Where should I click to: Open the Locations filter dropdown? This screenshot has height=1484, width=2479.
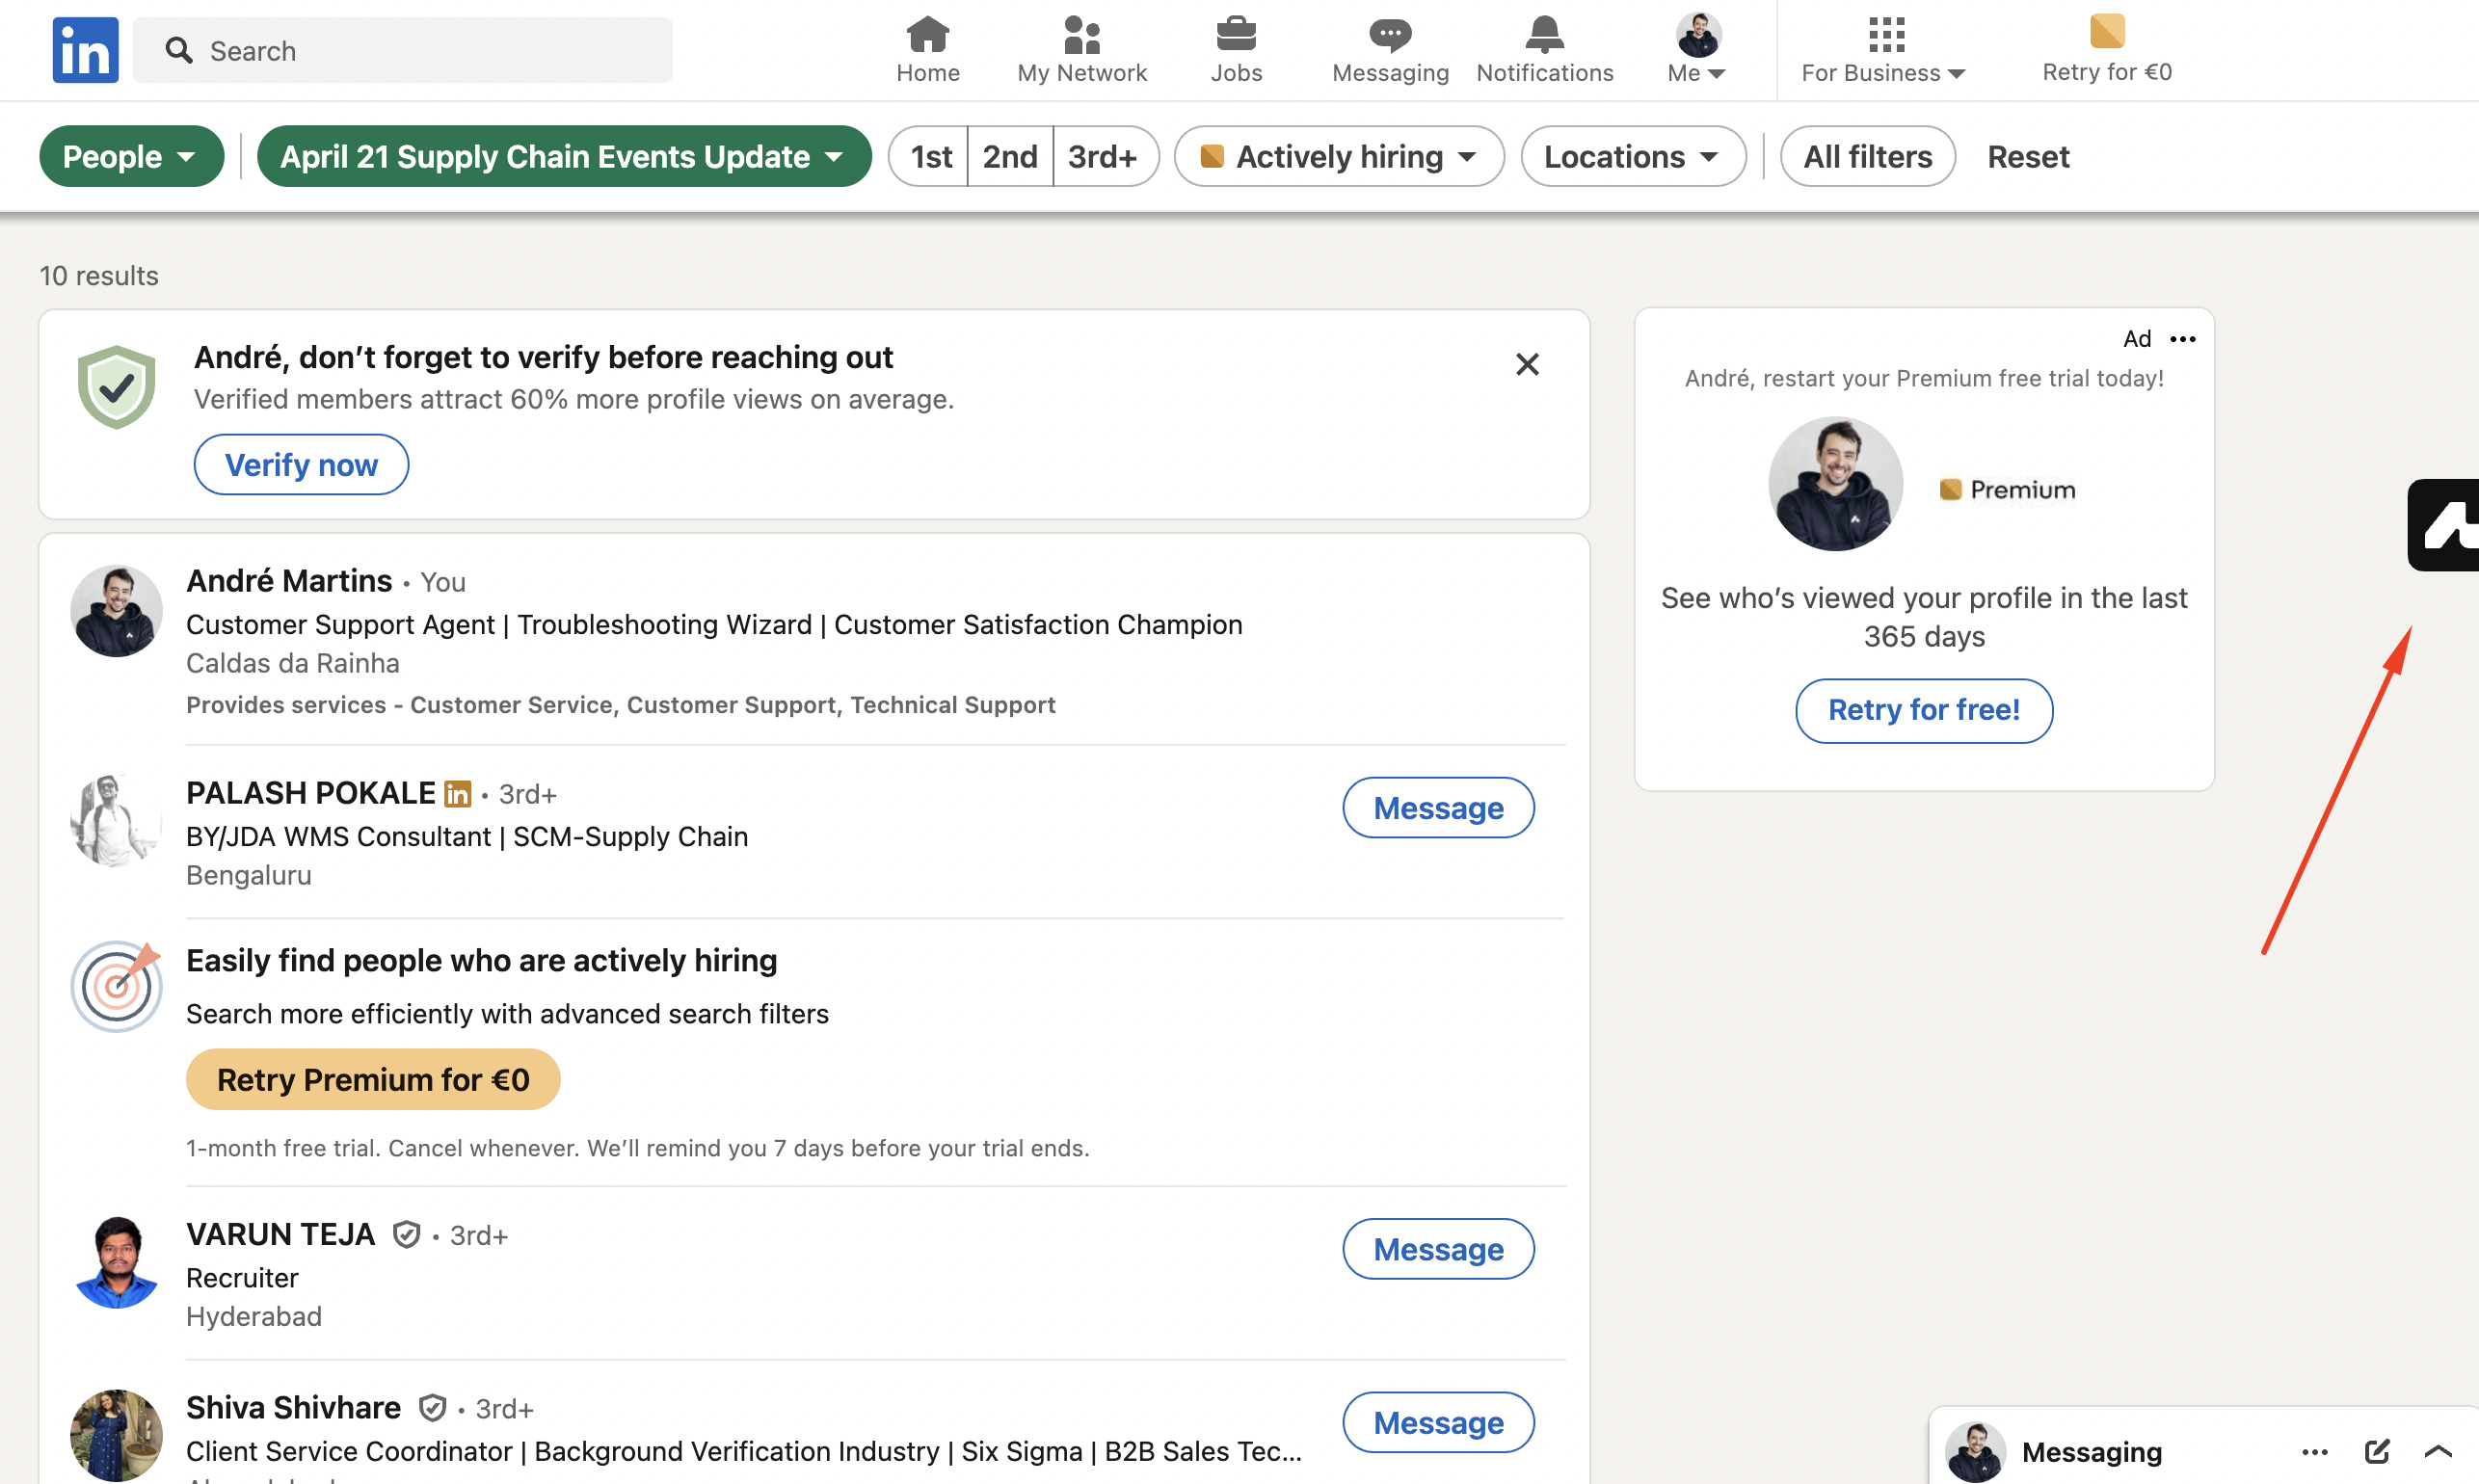1633,156
